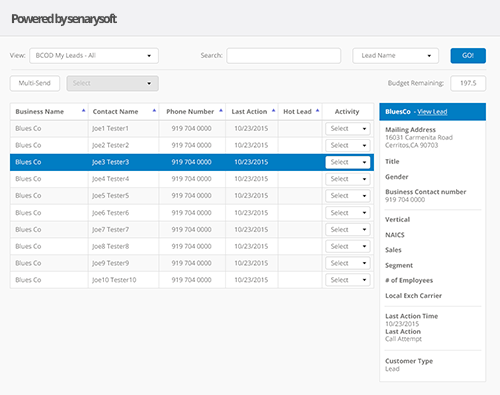Open Activity Select dropdown for Joe2 Tester2
The image size is (500, 395).
pos(348,145)
